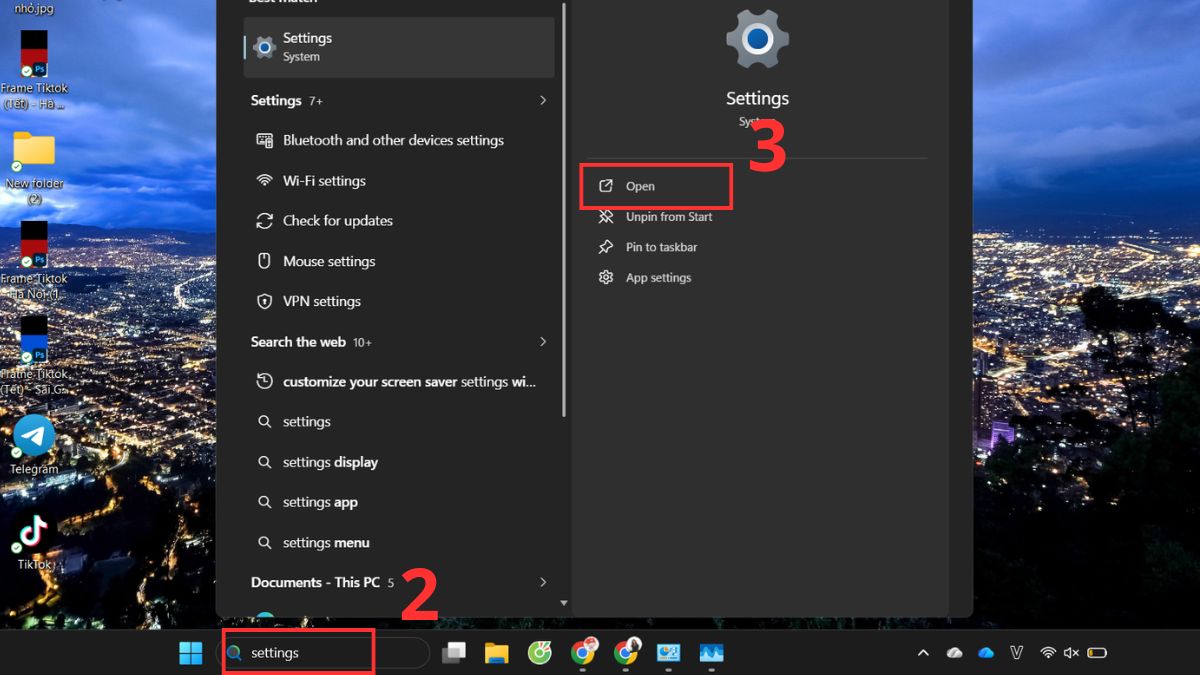Screen dimensions: 1200x675
Task: Select web suggestion 'settings app'
Action: (307, 502)
